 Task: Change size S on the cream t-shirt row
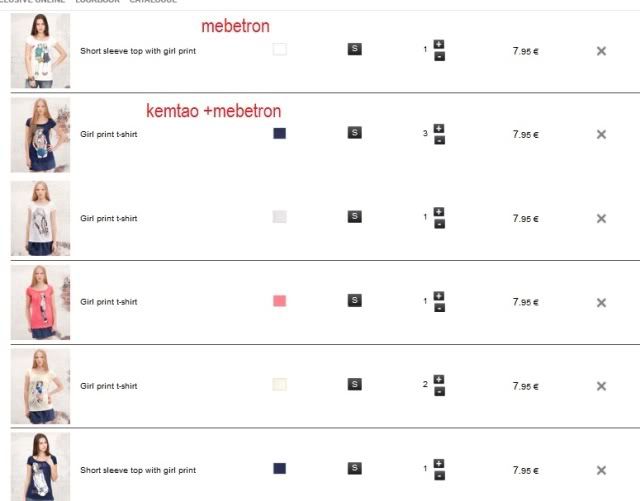pyautogui.click(x=354, y=384)
